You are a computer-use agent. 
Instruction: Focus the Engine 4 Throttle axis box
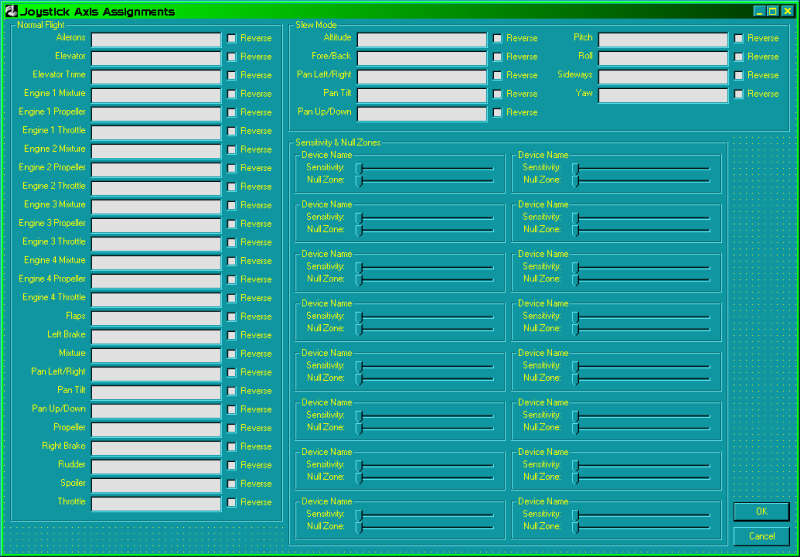tap(156, 299)
